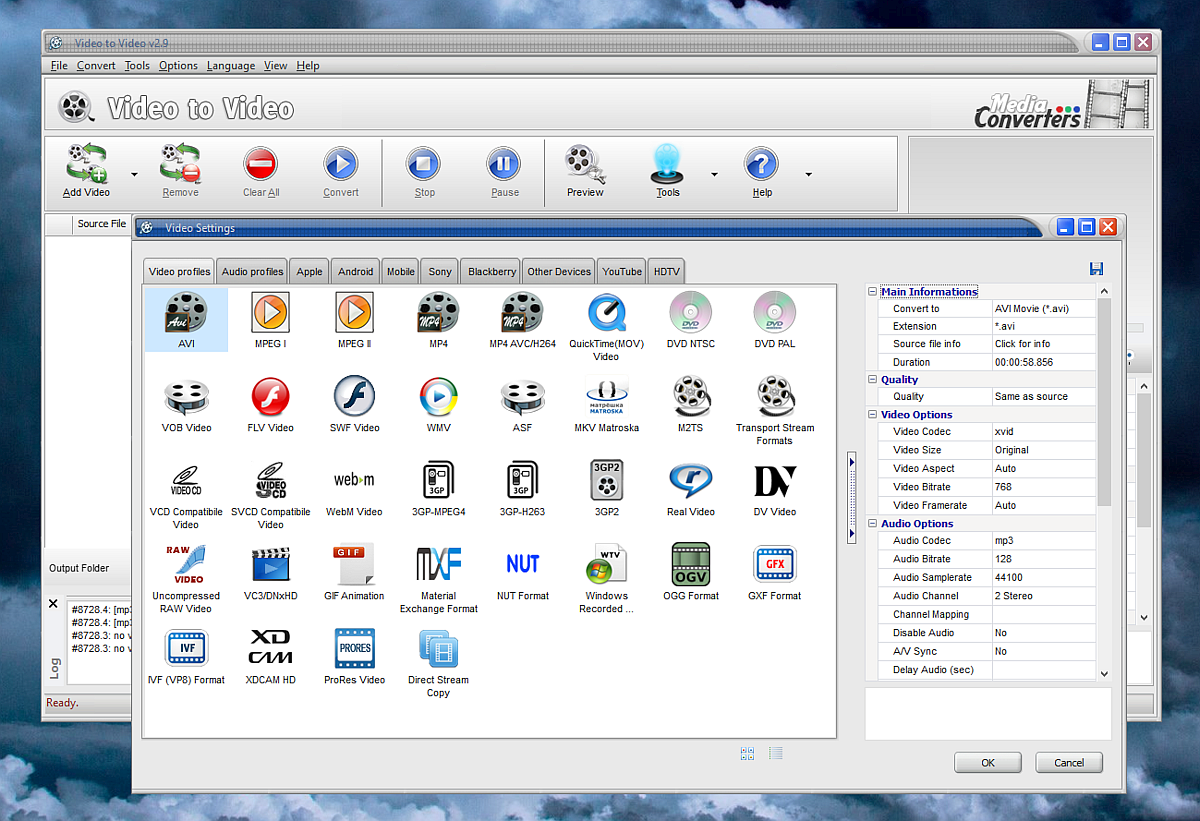Open the Audio profiles tab

[252, 271]
